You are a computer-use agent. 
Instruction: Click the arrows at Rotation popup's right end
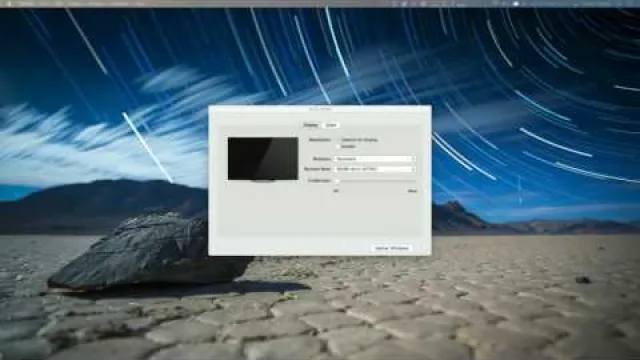[x=413, y=159]
